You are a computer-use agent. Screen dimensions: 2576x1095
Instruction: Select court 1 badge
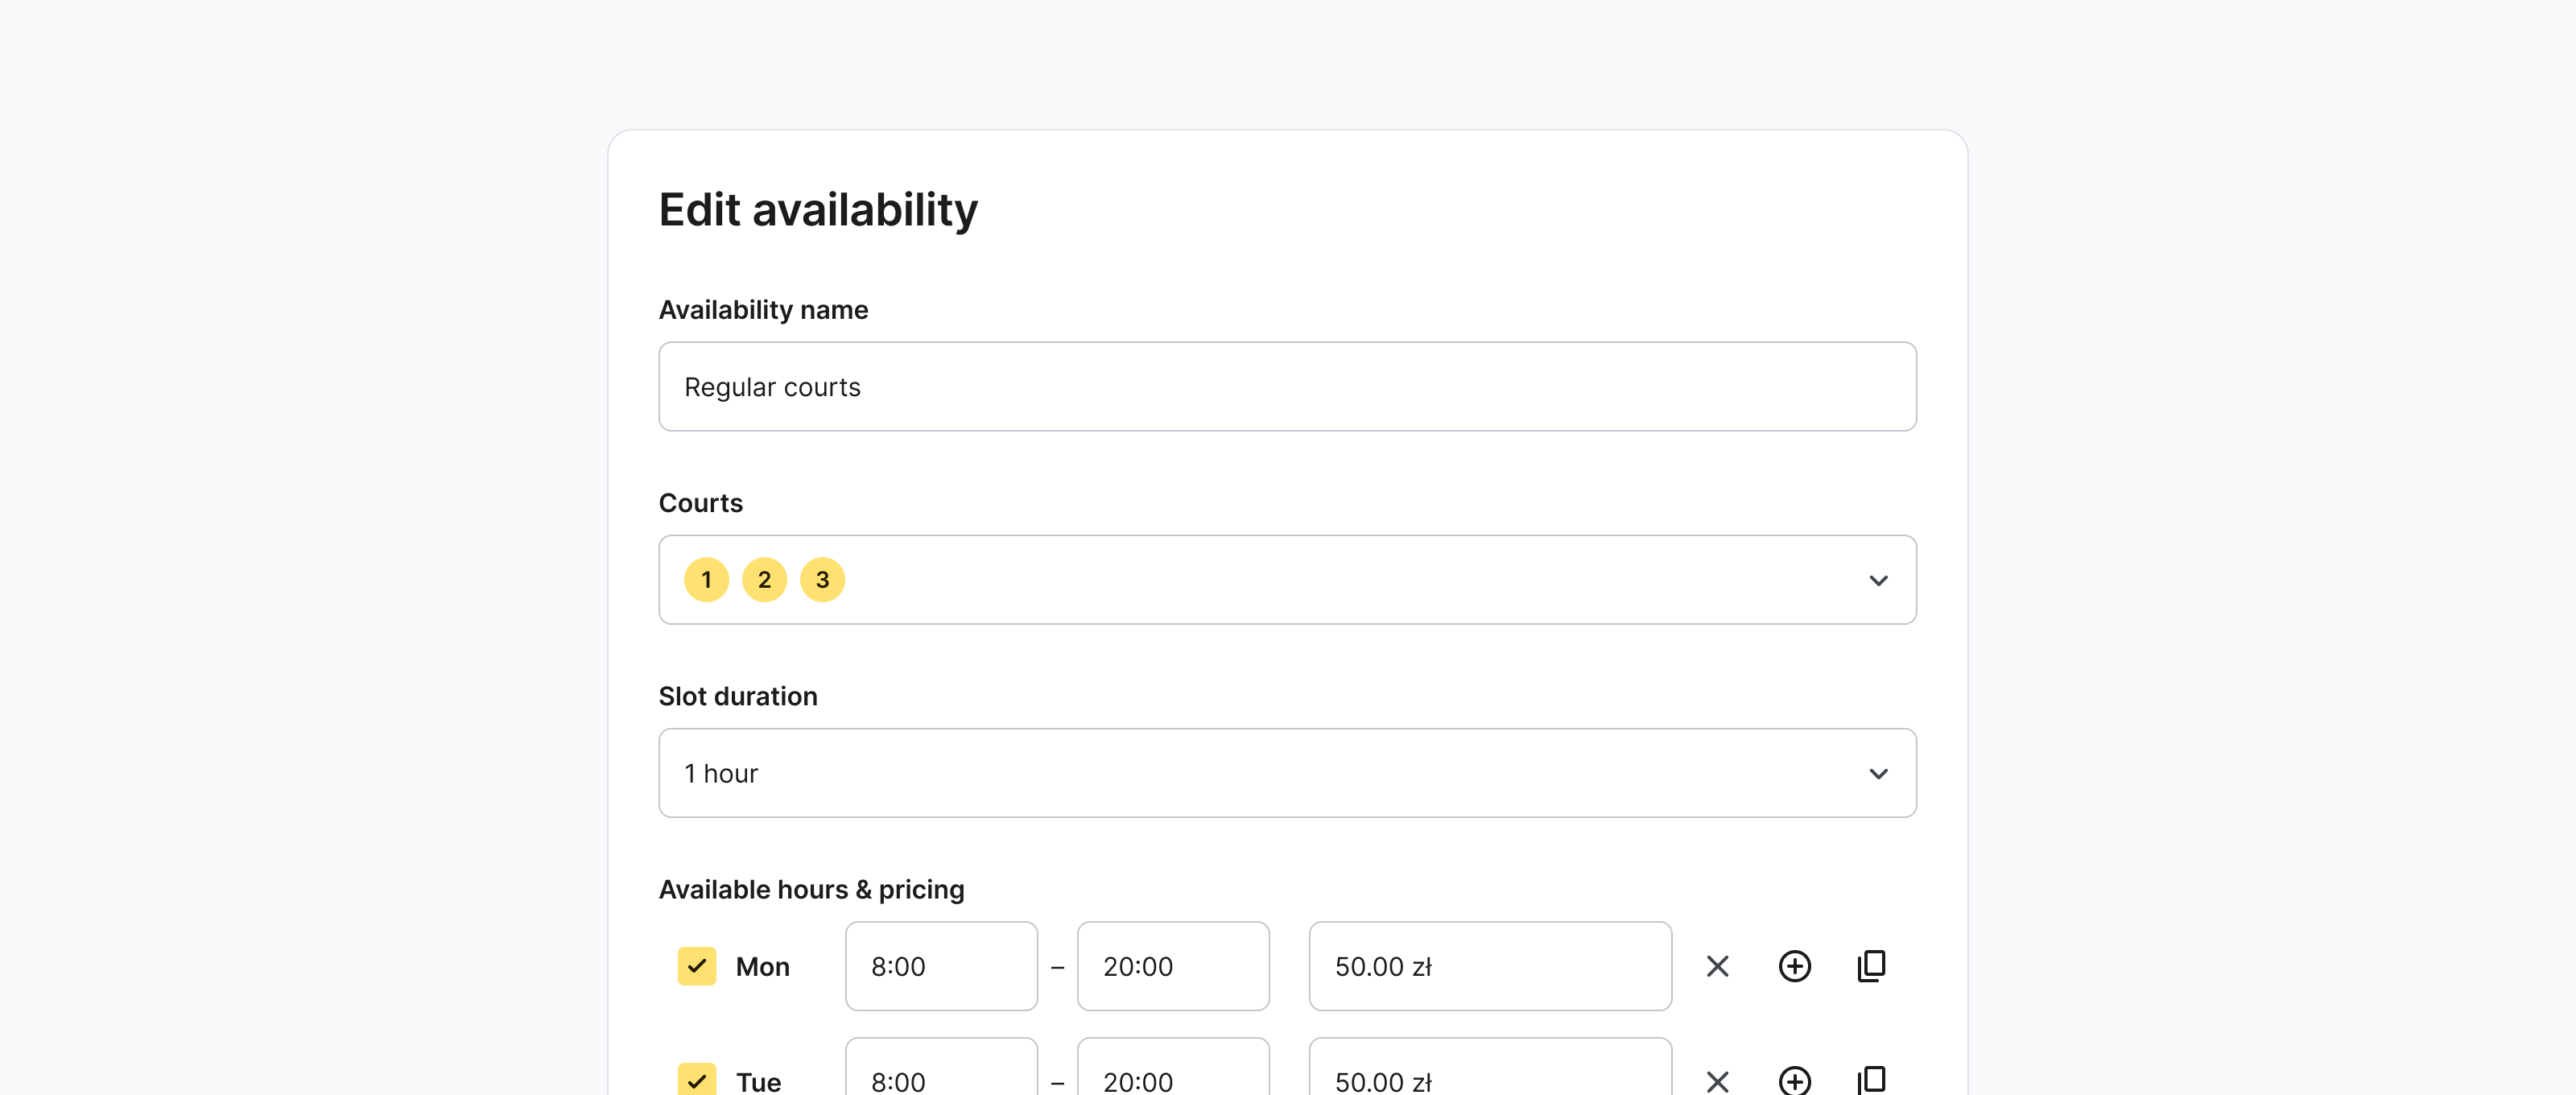706,580
